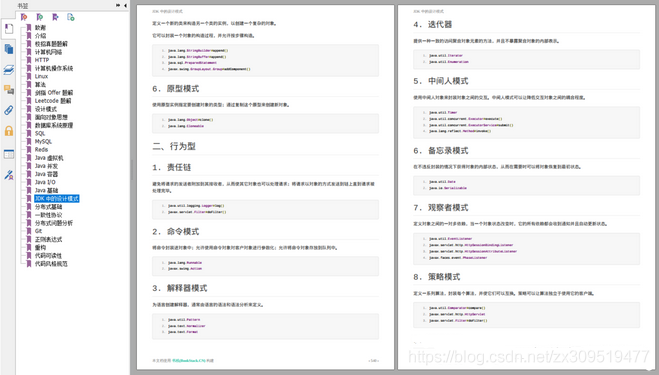The image size is (659, 375).
Task: Click the 6. 原型模式 heading on left page
Action: point(176,89)
